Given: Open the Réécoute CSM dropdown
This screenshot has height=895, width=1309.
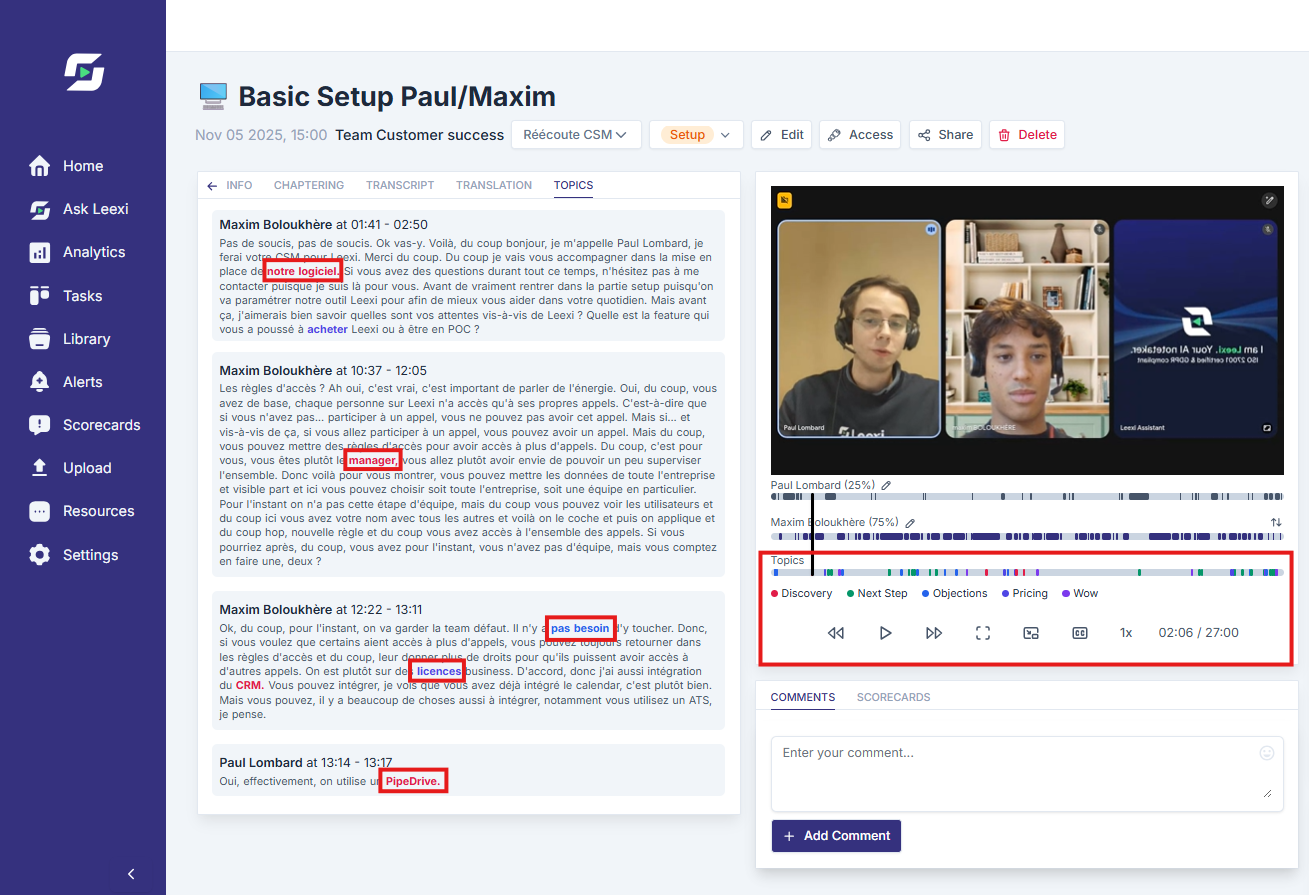Looking at the screenshot, I should [576, 135].
